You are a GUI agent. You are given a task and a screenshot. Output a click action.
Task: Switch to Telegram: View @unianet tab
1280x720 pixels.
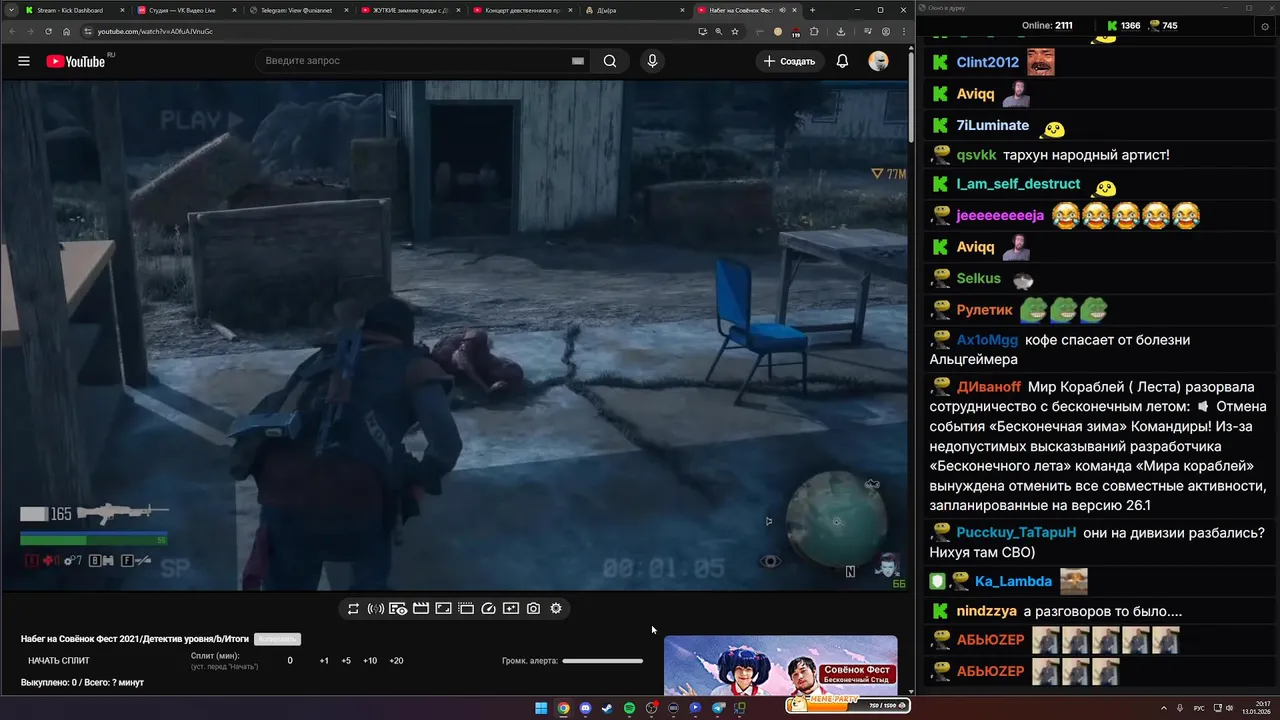(297, 10)
